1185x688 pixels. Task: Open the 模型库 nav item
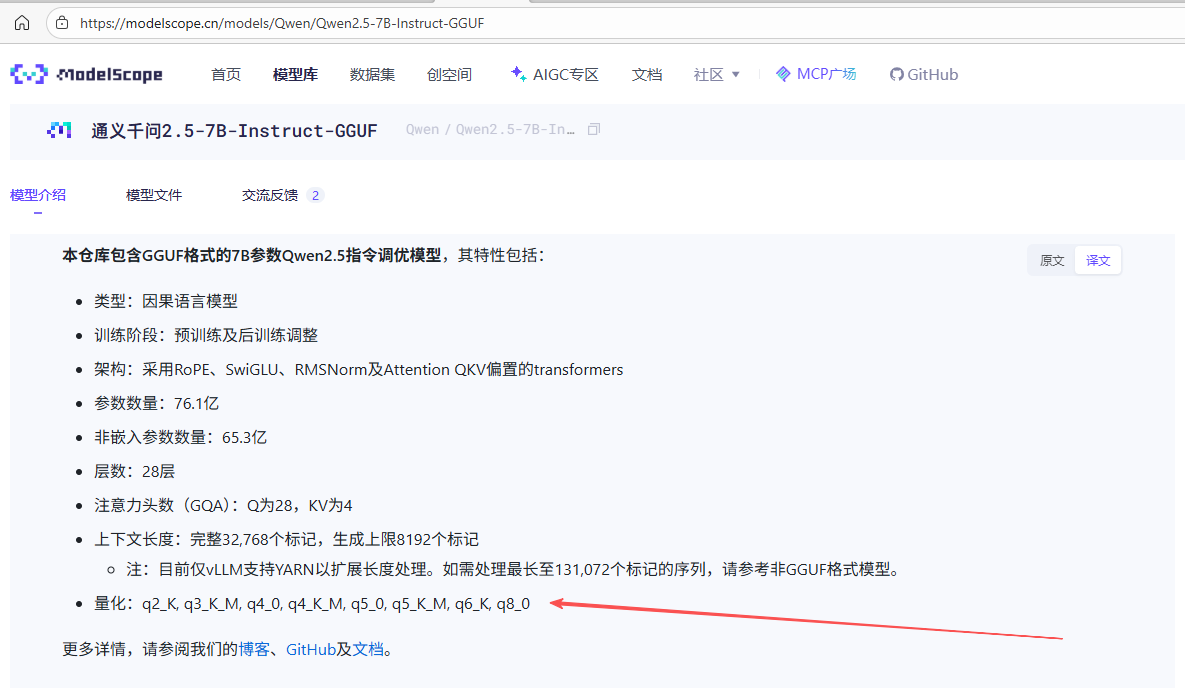295,74
